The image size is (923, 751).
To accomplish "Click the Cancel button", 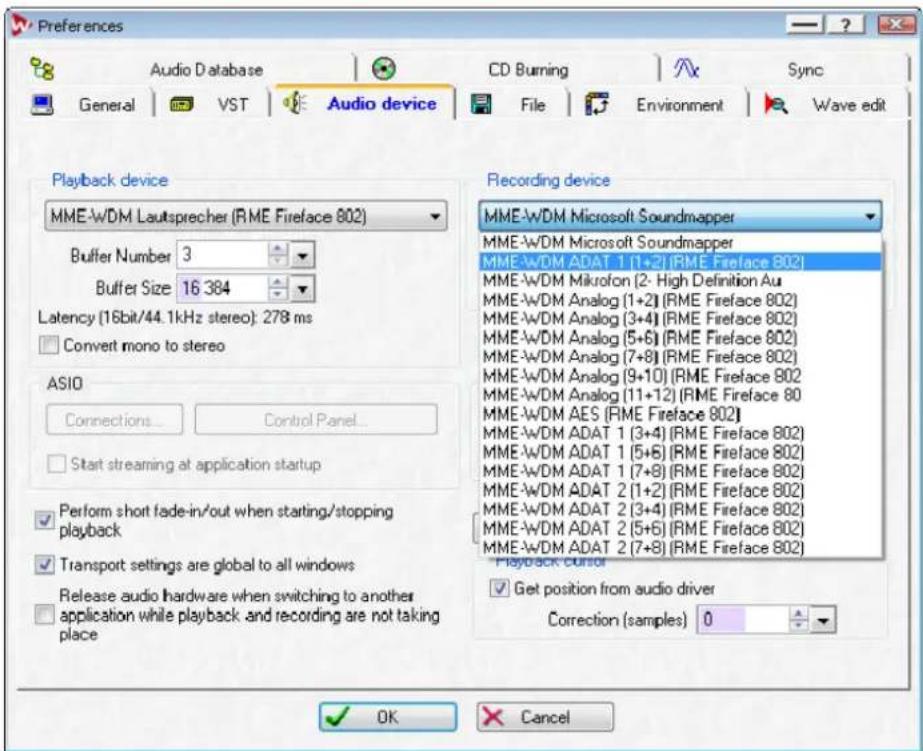I will pos(545,717).
